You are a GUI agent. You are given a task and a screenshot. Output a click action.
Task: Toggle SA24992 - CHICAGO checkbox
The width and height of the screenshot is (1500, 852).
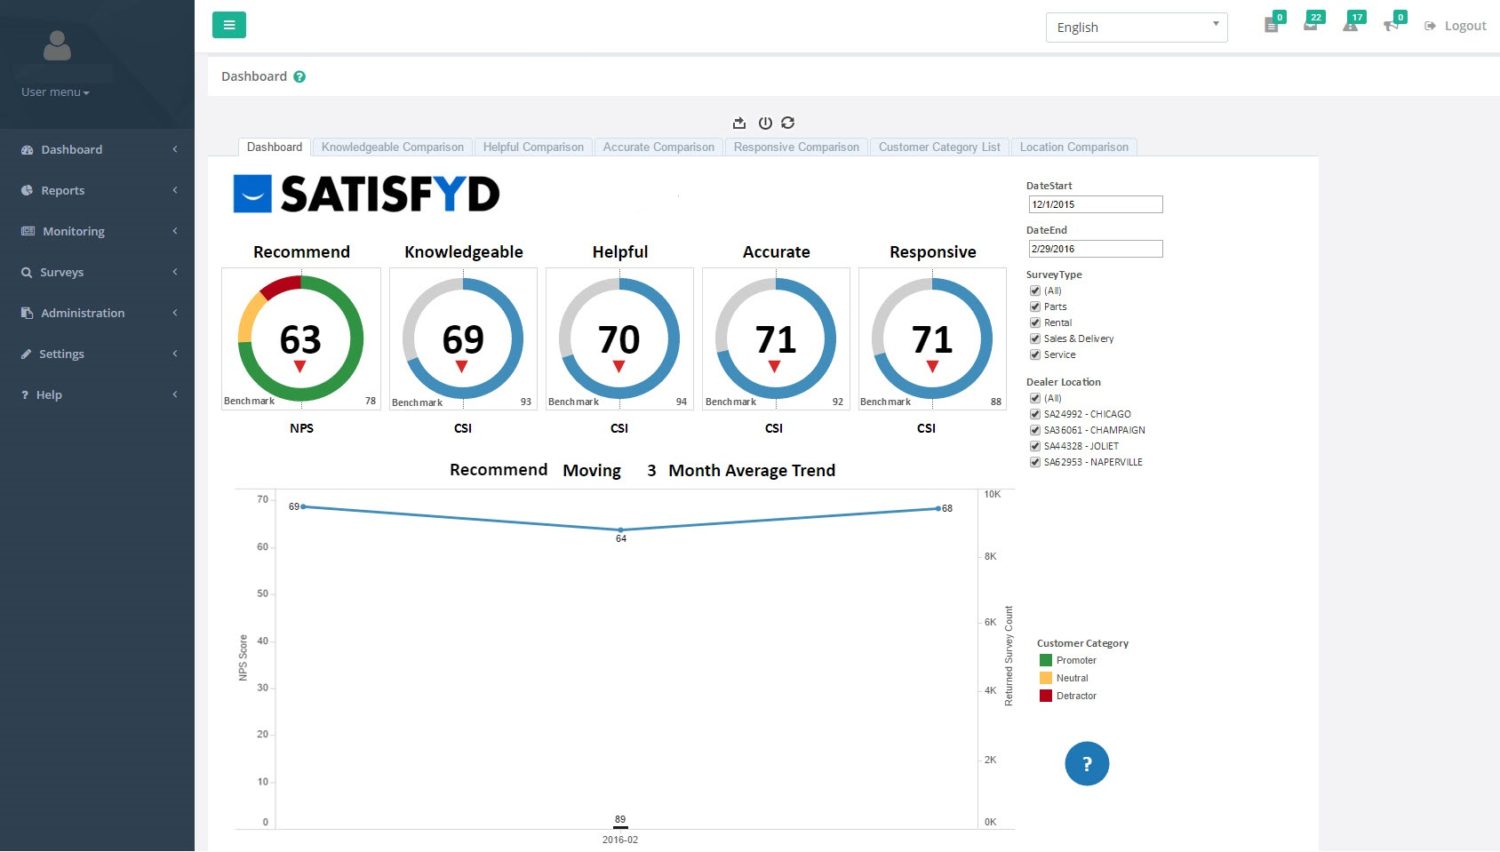coord(1035,414)
